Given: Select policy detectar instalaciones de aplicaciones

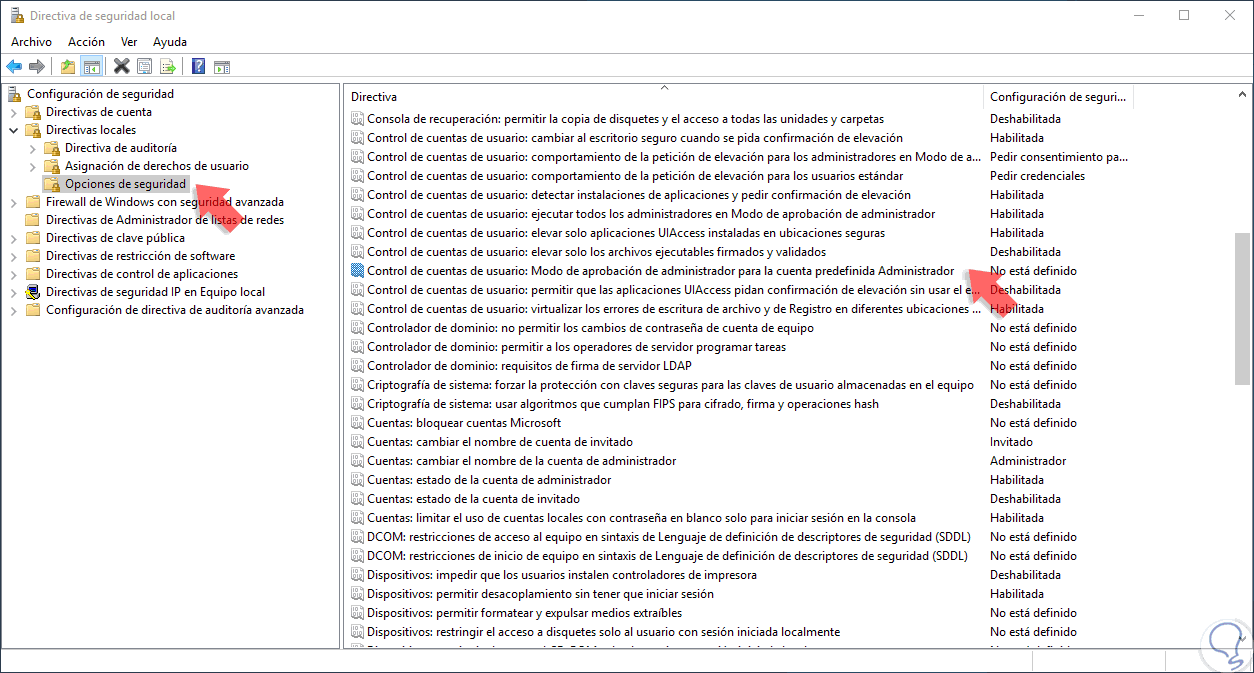Looking at the screenshot, I should coord(639,195).
